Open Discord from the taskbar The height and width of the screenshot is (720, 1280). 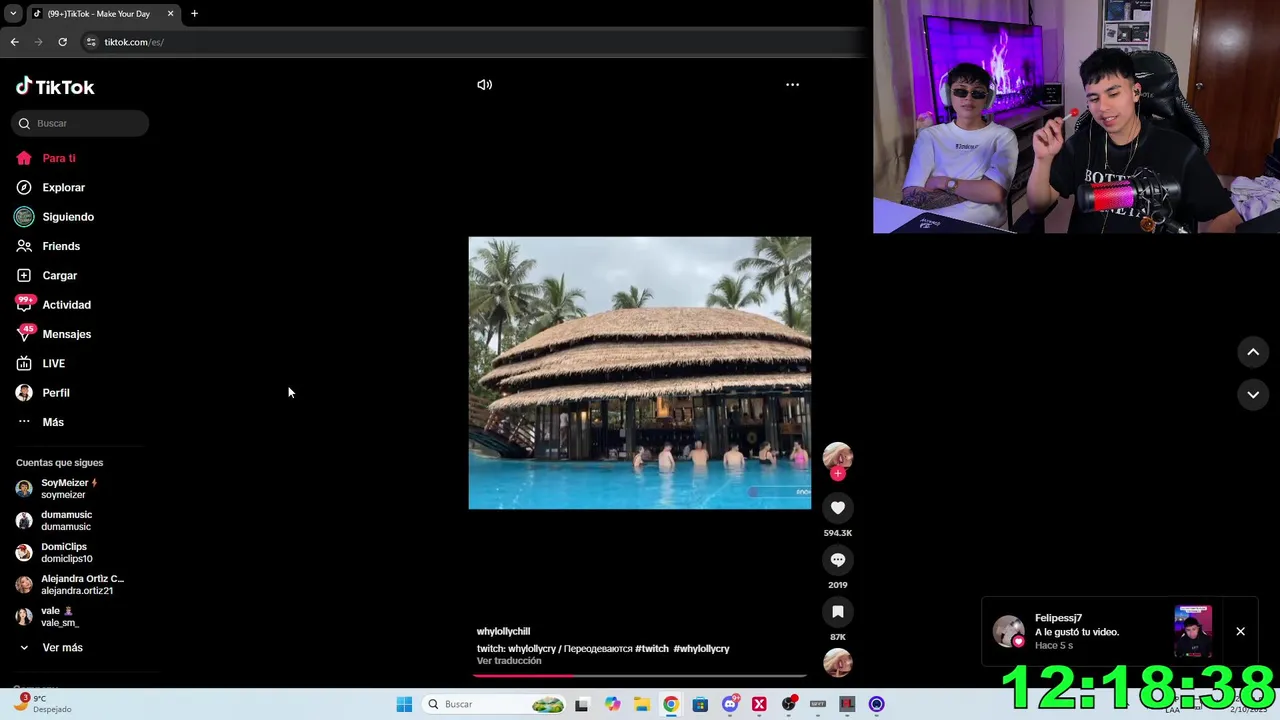coord(730,704)
